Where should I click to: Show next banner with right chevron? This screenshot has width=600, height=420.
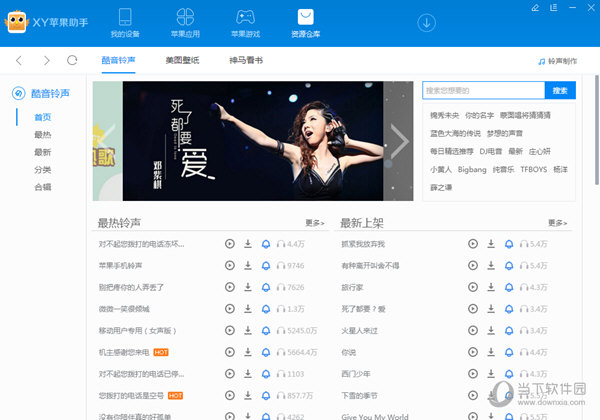[x=400, y=141]
